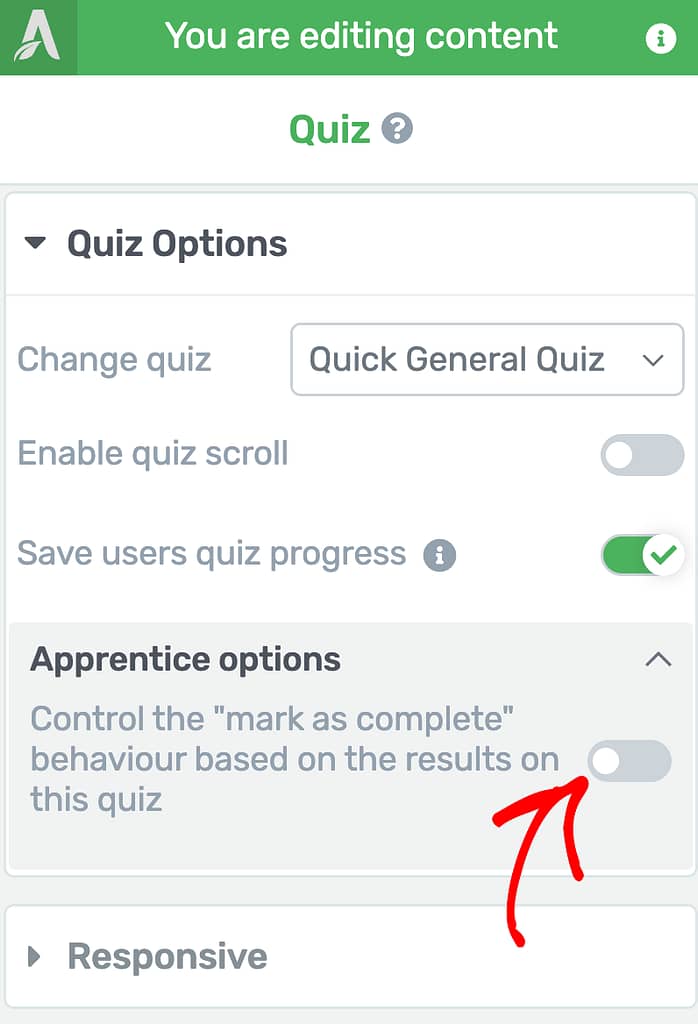The height and width of the screenshot is (1024, 698).
Task: Click the Quiz Options section title
Action: tap(177, 244)
